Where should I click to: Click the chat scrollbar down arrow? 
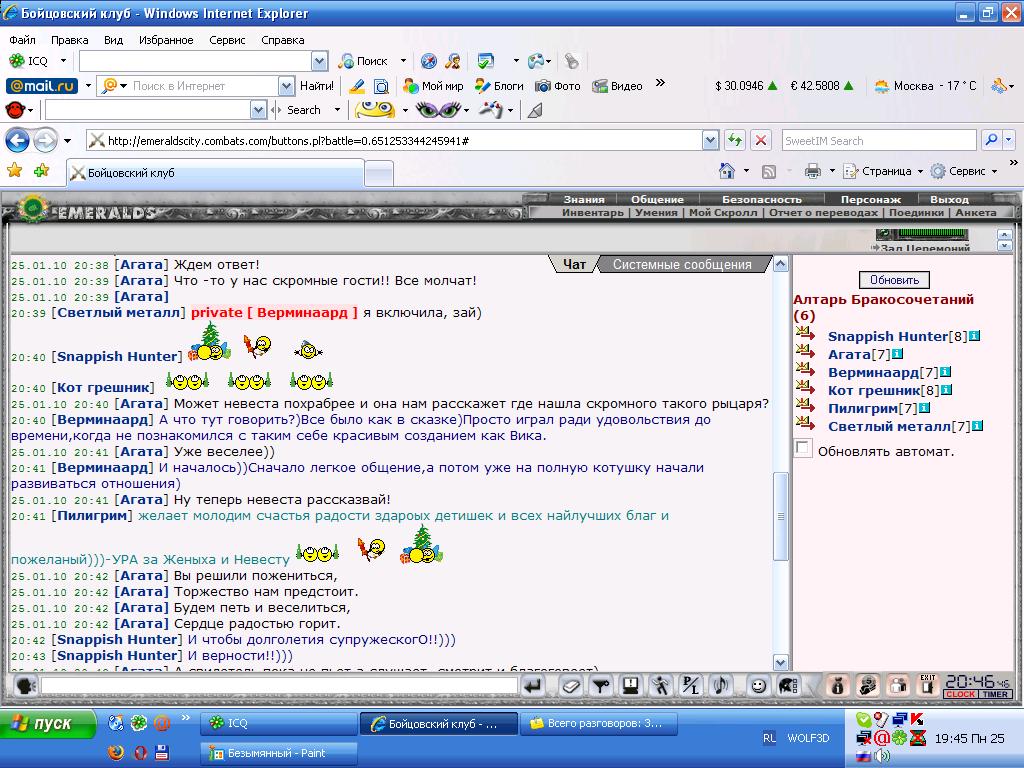click(x=780, y=662)
